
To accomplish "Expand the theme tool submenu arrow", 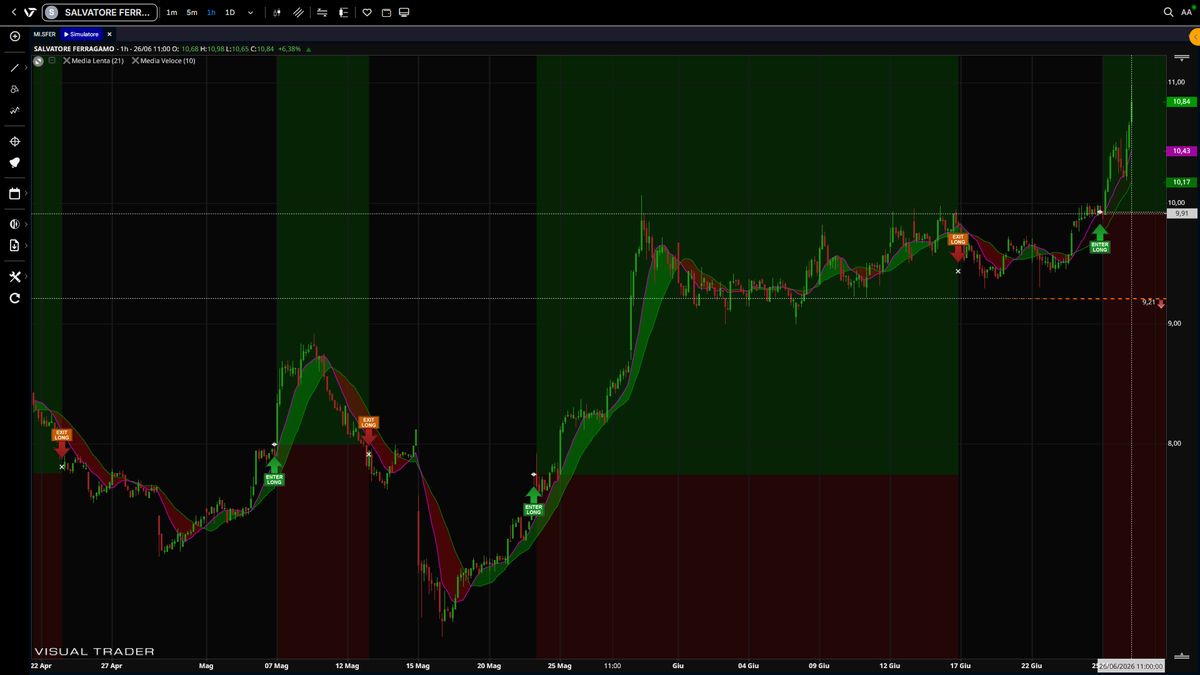I will [x=25, y=224].
